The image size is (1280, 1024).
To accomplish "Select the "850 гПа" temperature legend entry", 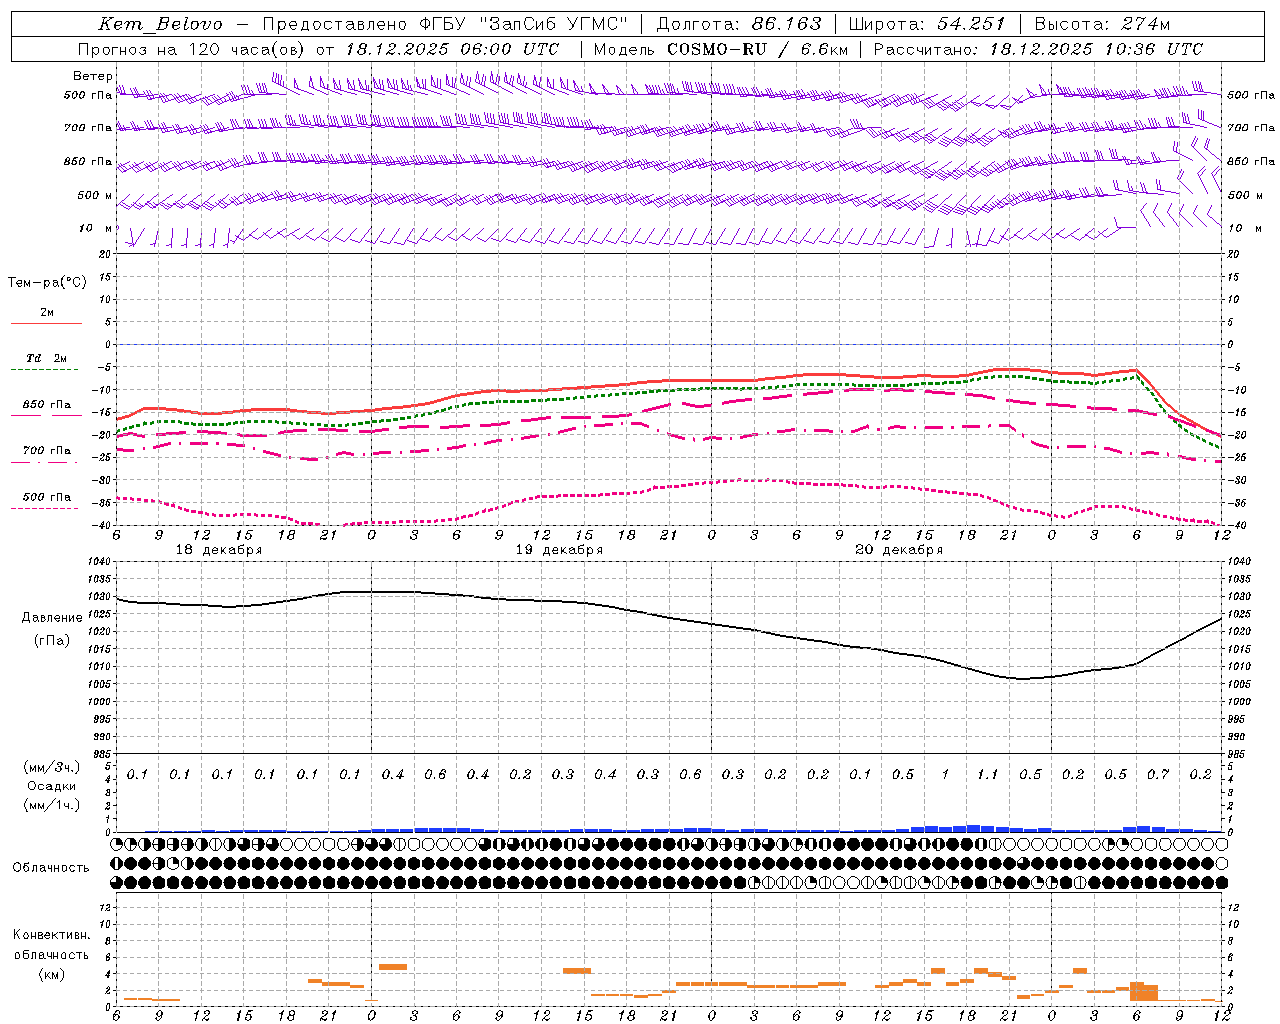I will tap(47, 405).
